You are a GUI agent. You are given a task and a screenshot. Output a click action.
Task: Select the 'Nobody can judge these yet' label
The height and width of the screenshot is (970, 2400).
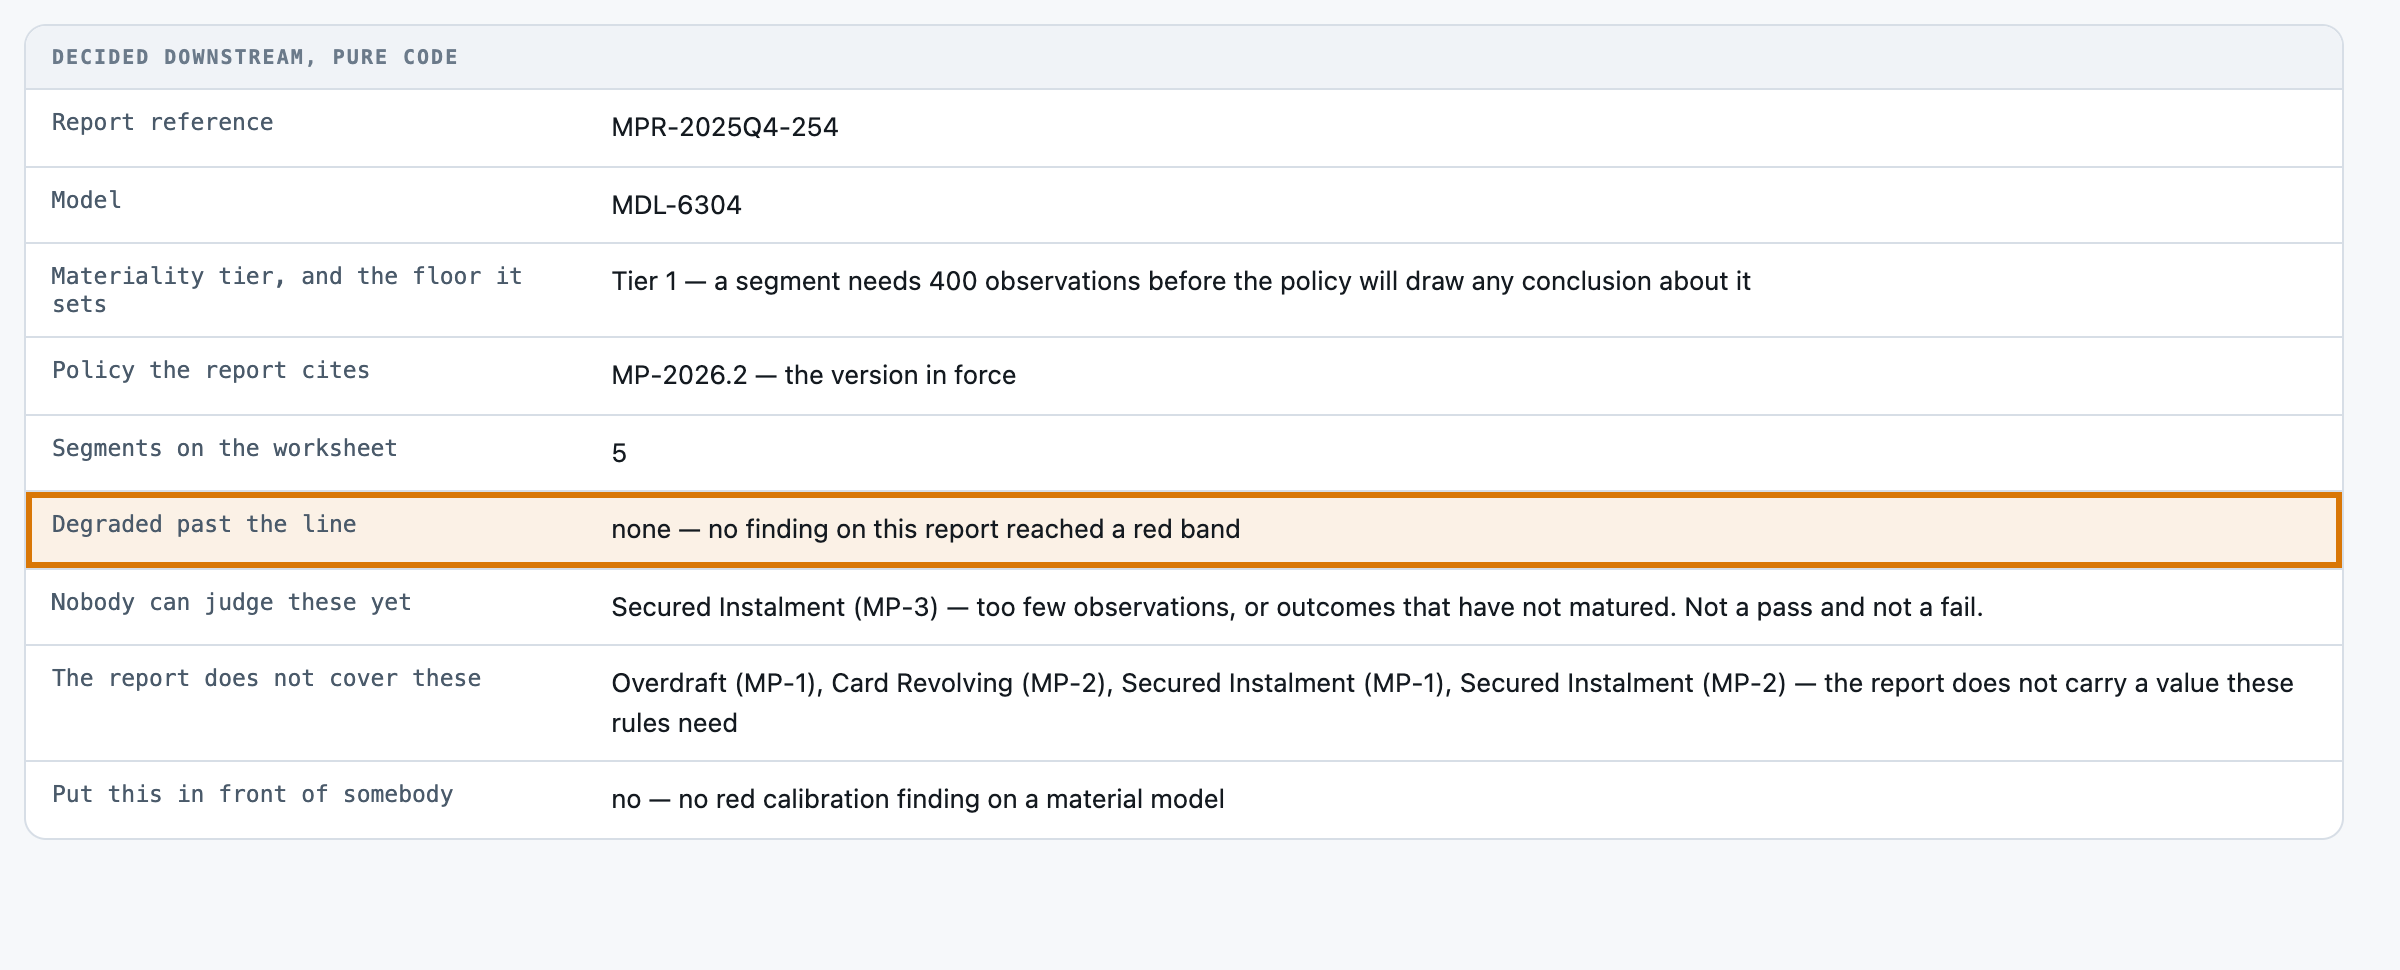pyautogui.click(x=231, y=602)
